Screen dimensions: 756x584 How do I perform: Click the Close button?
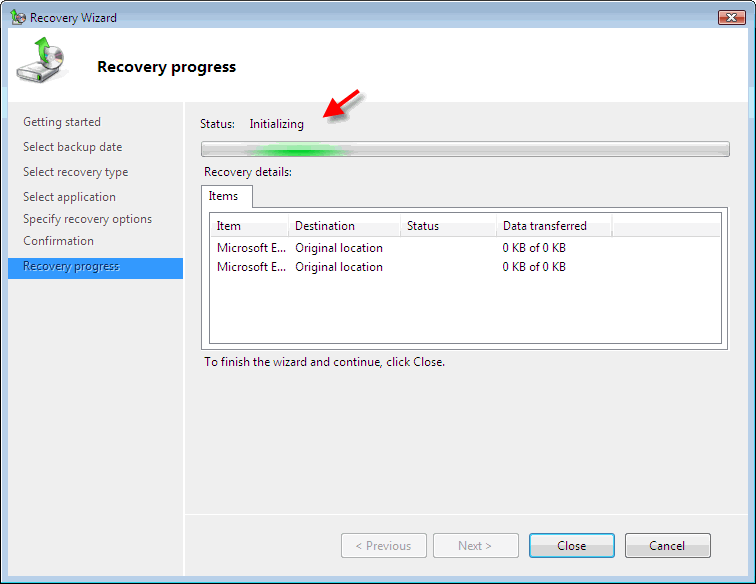571,545
